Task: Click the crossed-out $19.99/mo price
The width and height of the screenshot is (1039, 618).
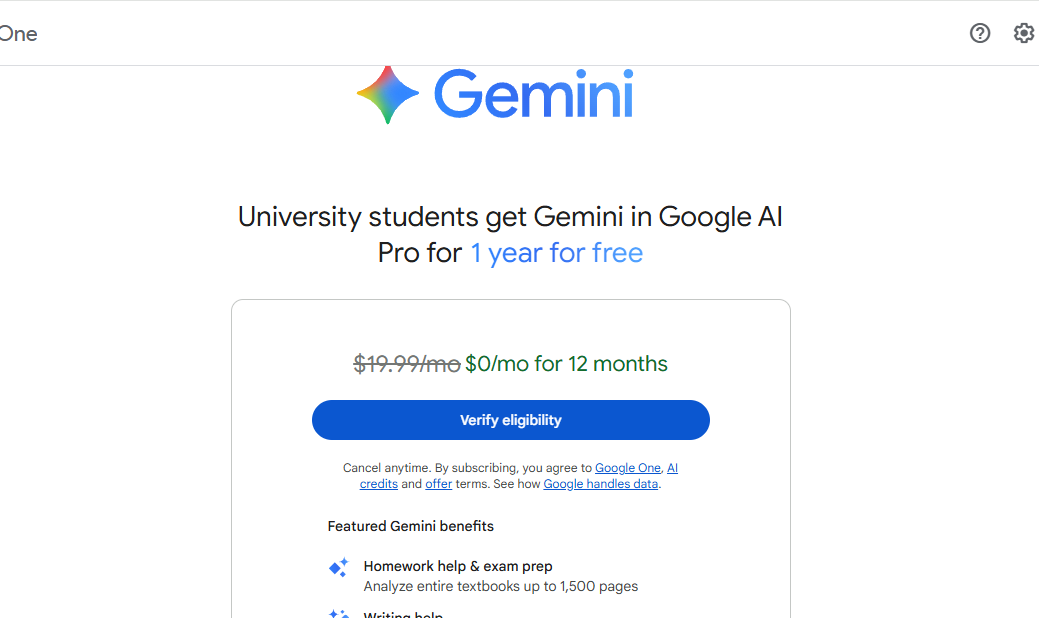Action: click(x=406, y=364)
